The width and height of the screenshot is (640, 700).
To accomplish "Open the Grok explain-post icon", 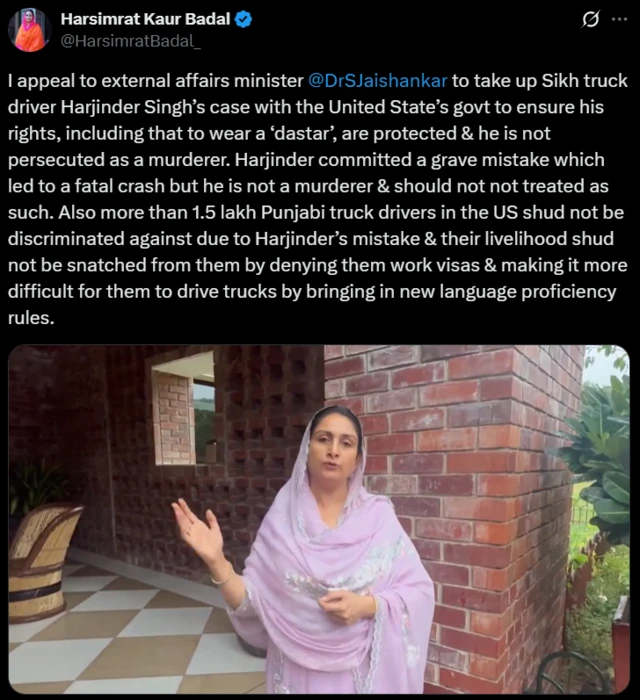I will (x=590, y=20).
